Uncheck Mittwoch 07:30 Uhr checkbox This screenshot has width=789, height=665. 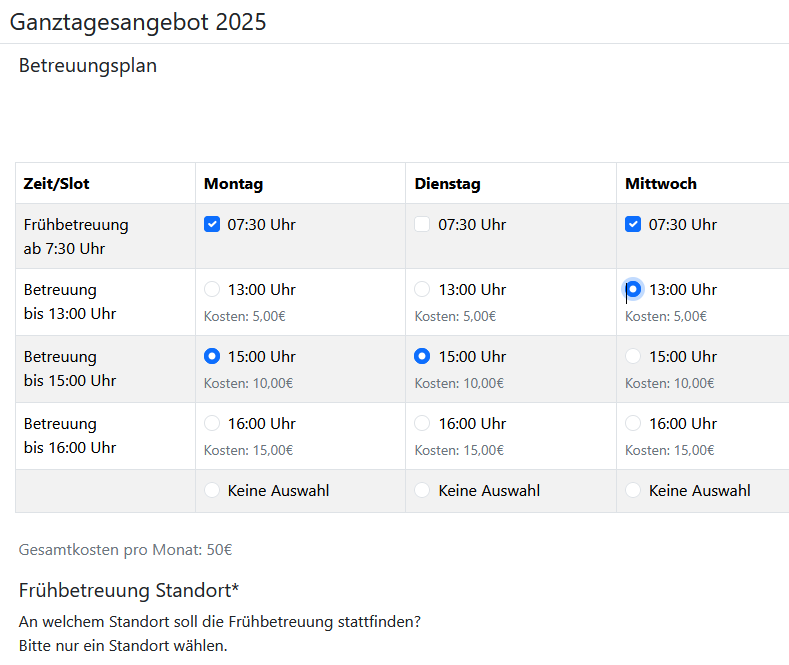(x=633, y=224)
